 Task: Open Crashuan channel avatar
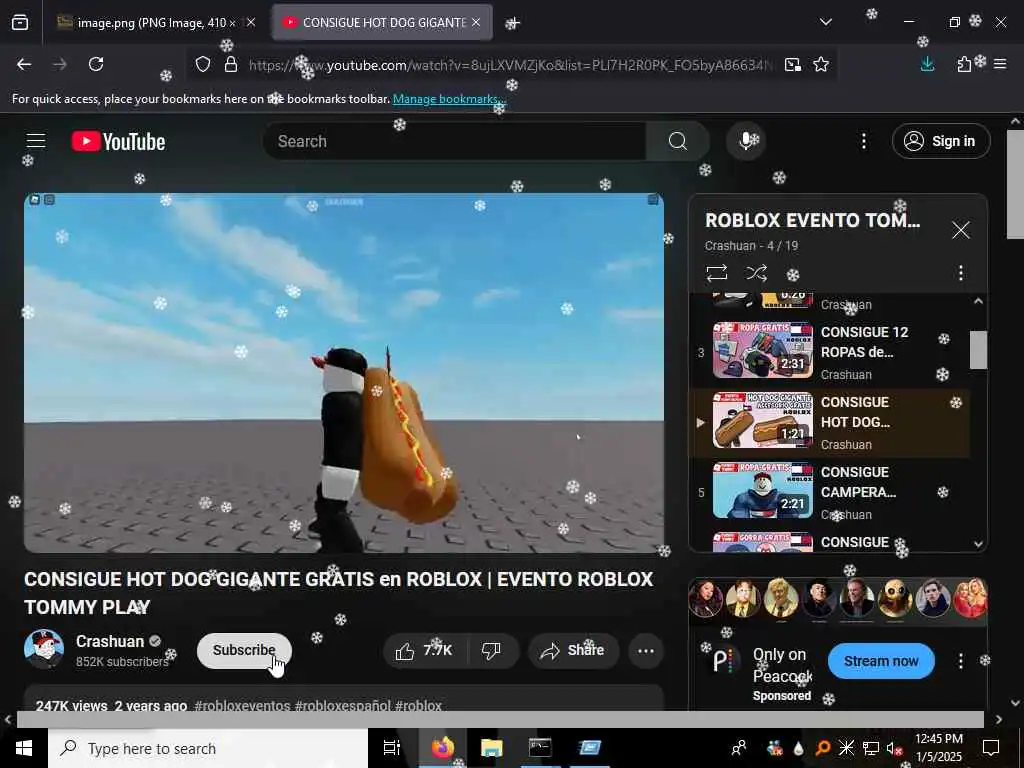[x=44, y=650]
